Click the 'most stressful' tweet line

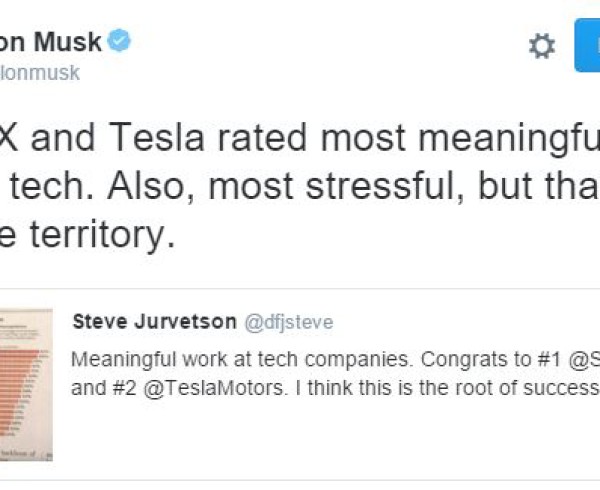pyautogui.click(x=300, y=187)
